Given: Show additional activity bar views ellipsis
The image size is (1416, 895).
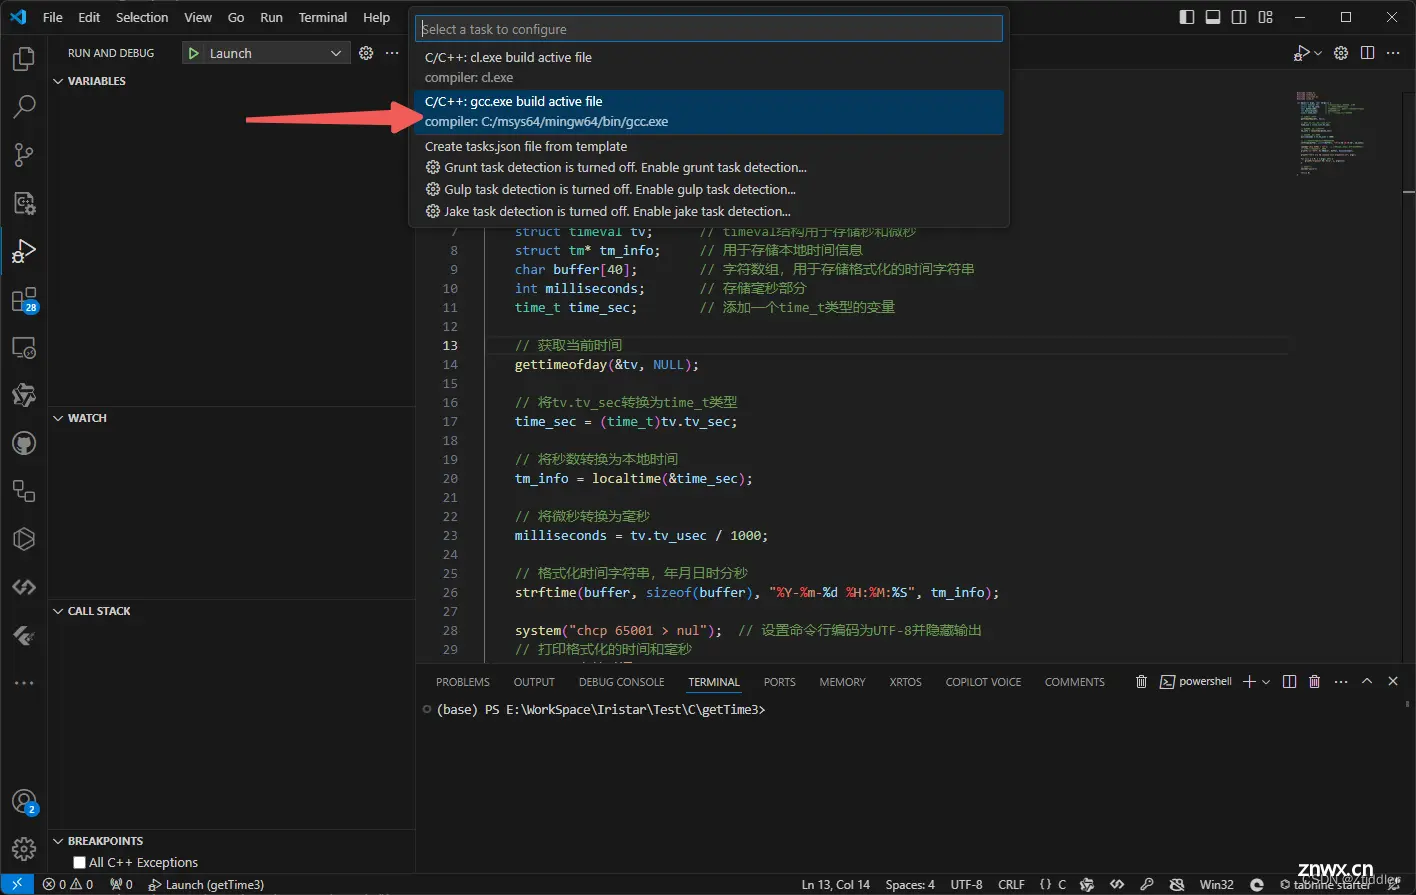Looking at the screenshot, I should 24,683.
